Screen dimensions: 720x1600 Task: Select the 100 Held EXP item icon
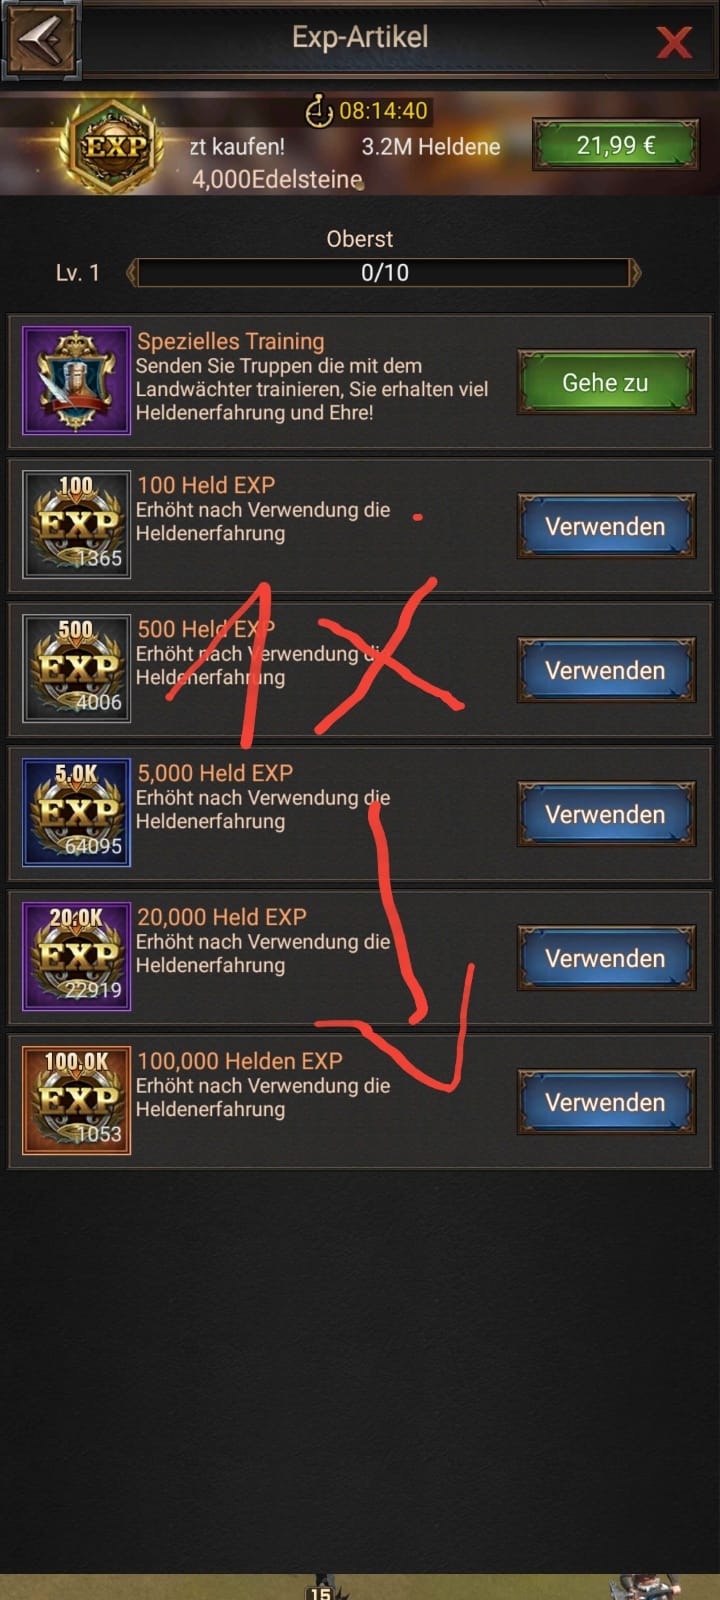[x=77, y=524]
